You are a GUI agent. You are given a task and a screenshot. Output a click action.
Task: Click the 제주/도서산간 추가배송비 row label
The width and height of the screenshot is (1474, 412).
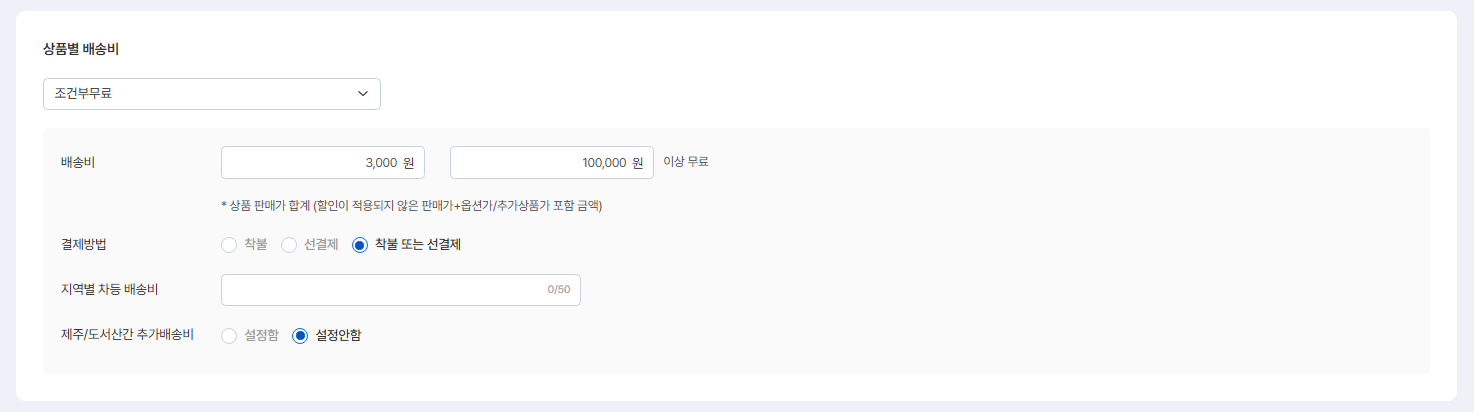pyautogui.click(x=127, y=335)
